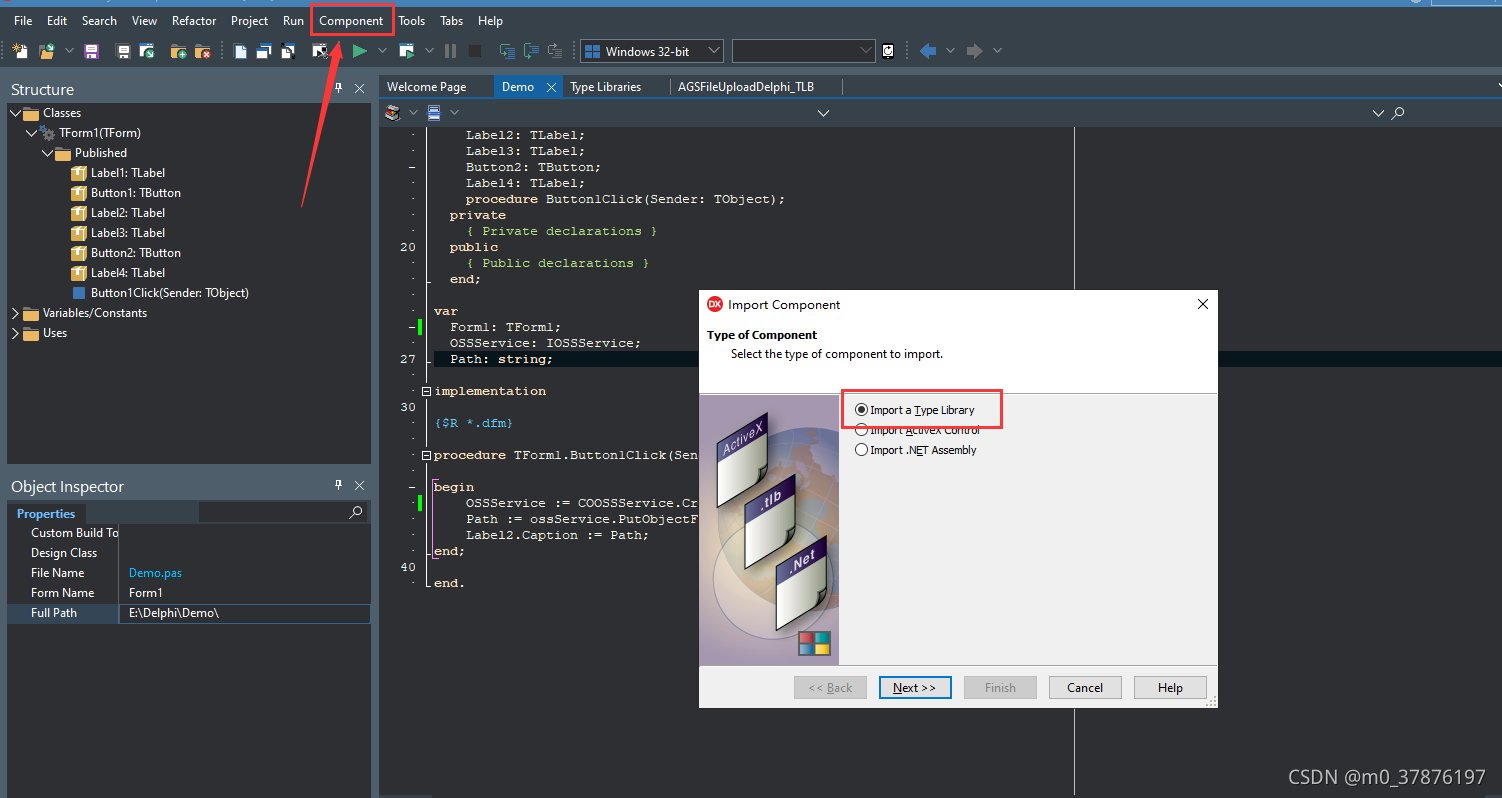Close the Demo editor tab
The width and height of the screenshot is (1502, 798).
coord(550,87)
